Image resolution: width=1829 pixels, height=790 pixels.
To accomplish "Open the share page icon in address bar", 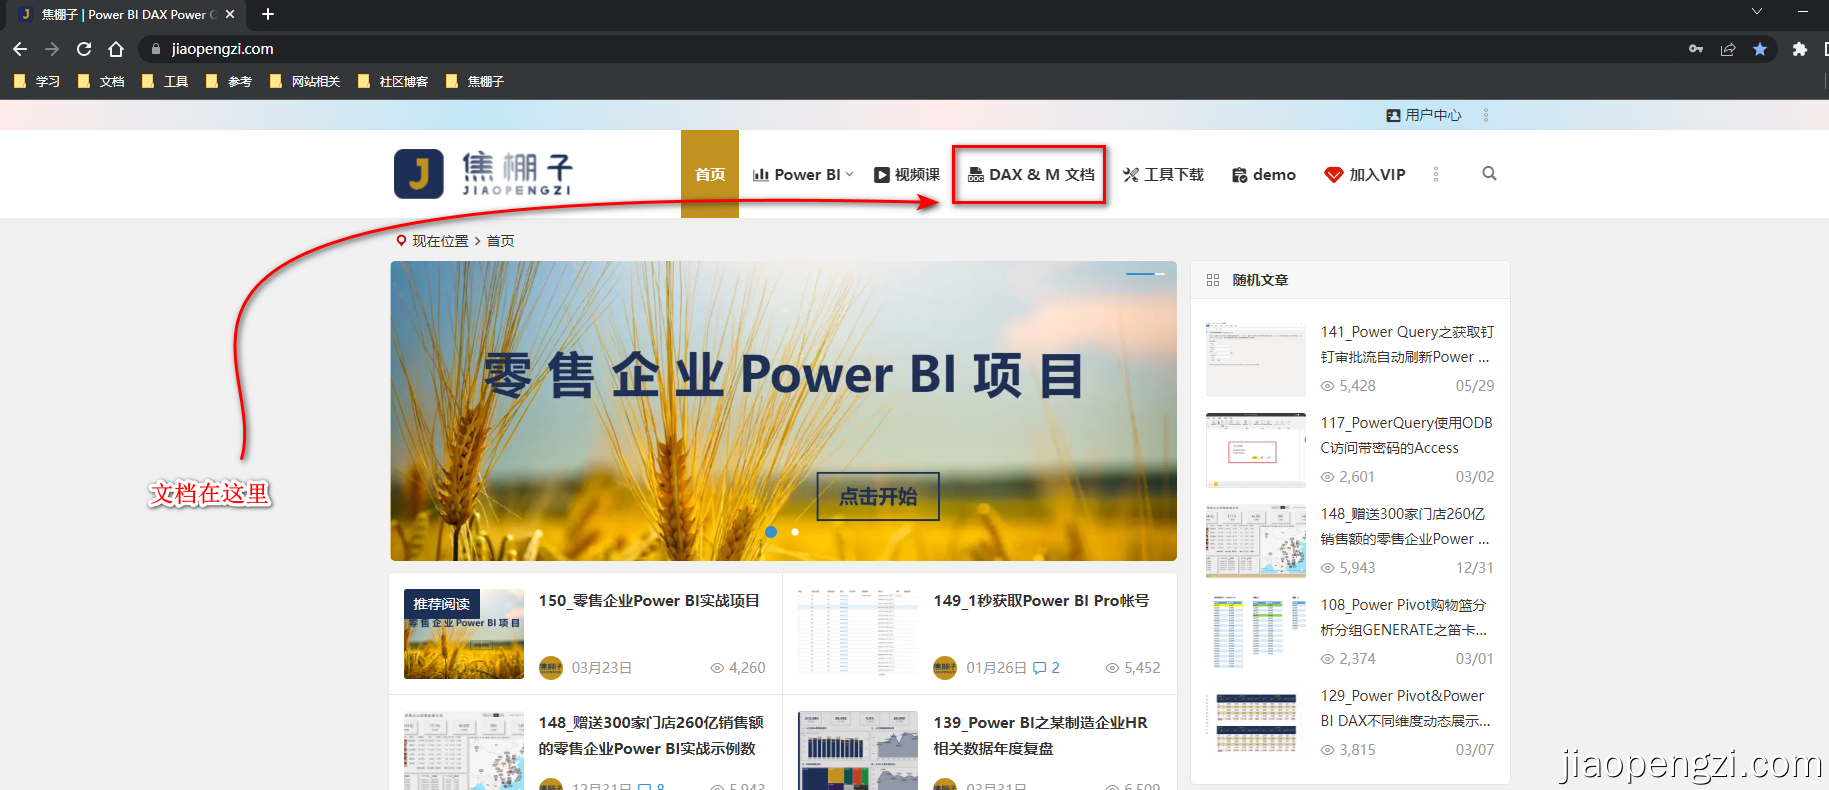I will (1728, 49).
